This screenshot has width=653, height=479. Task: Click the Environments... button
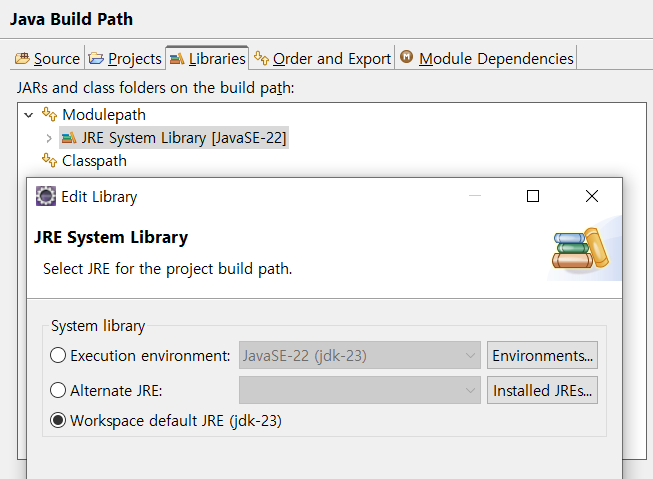point(542,355)
